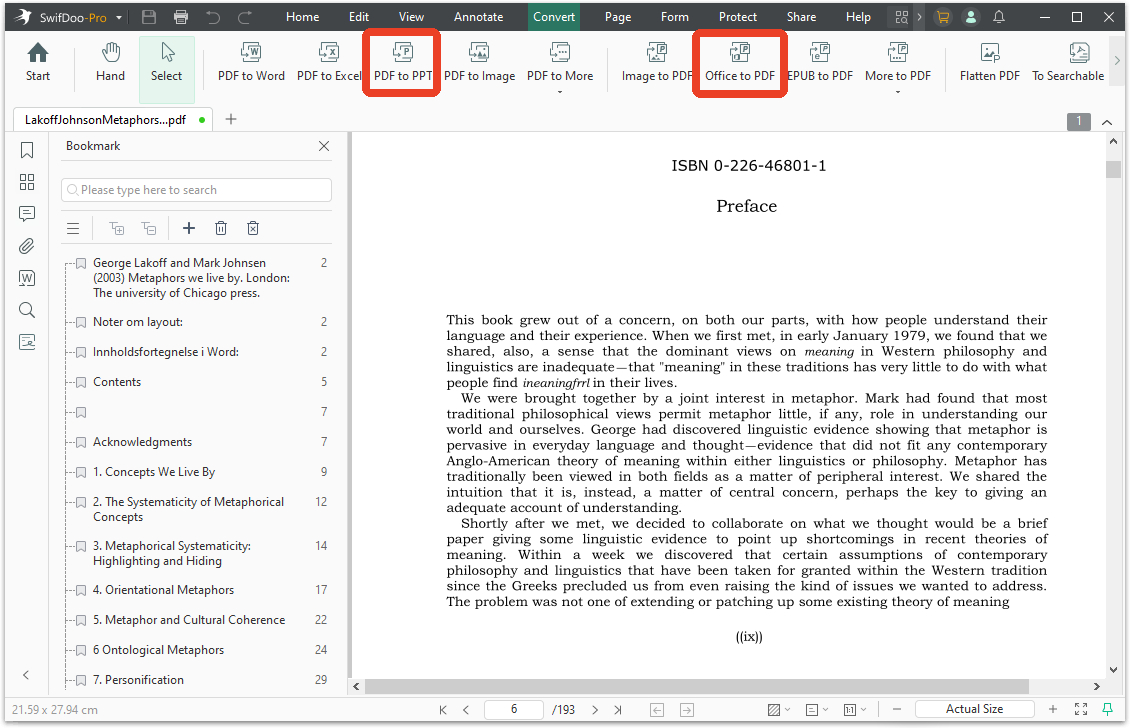This screenshot has width=1130, height=728.
Task: Click the Print icon in title bar
Action: click(x=181, y=17)
